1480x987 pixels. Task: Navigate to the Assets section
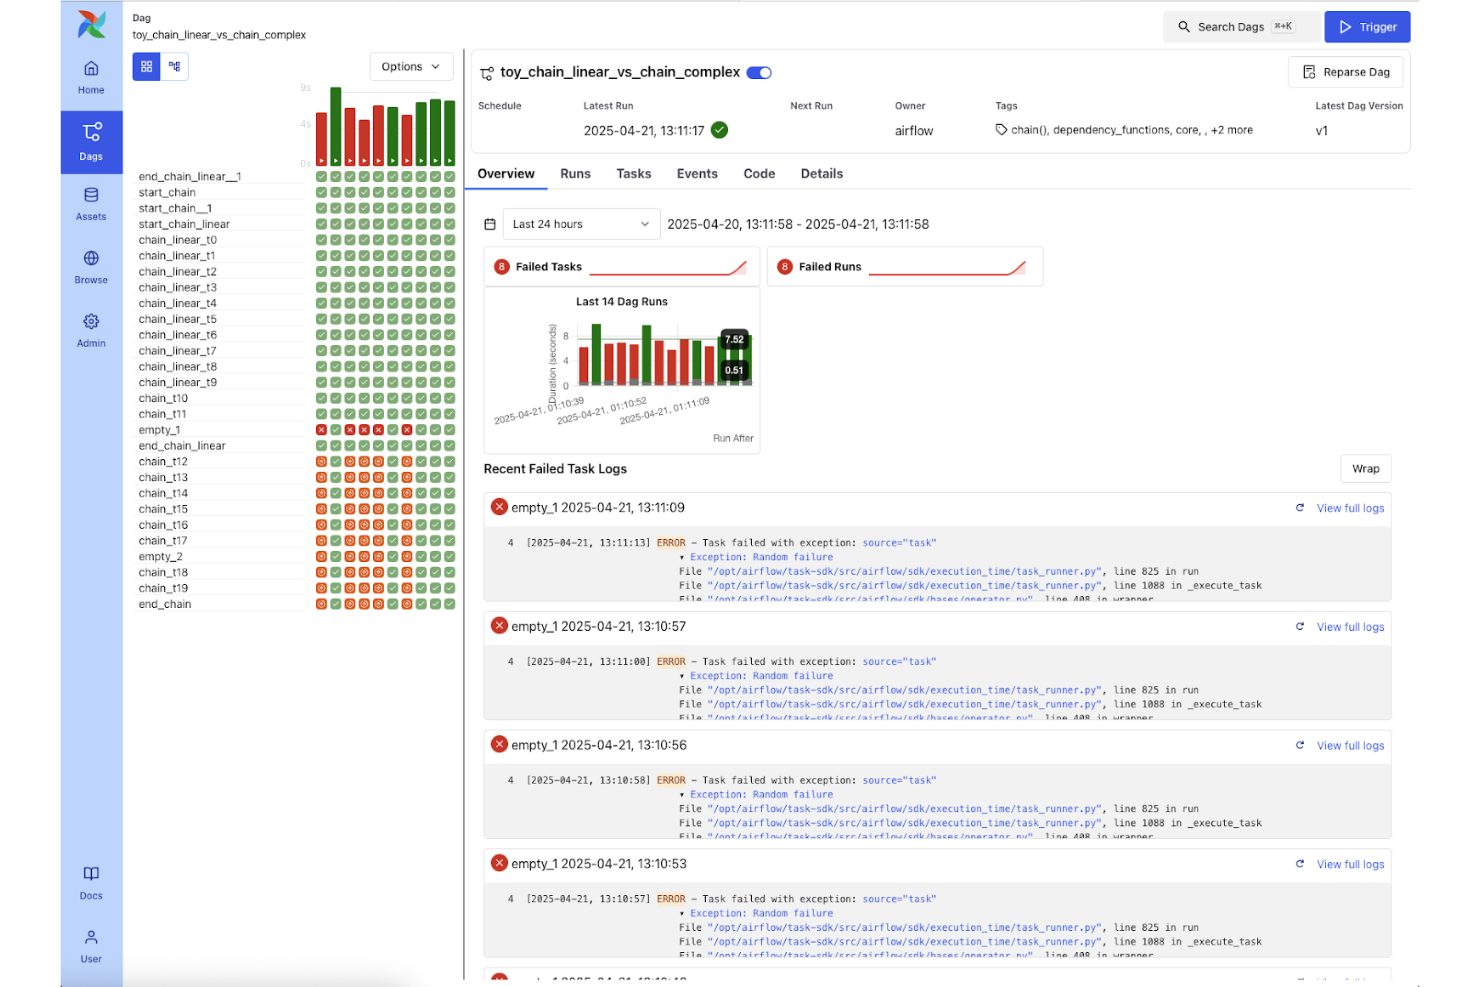point(91,204)
